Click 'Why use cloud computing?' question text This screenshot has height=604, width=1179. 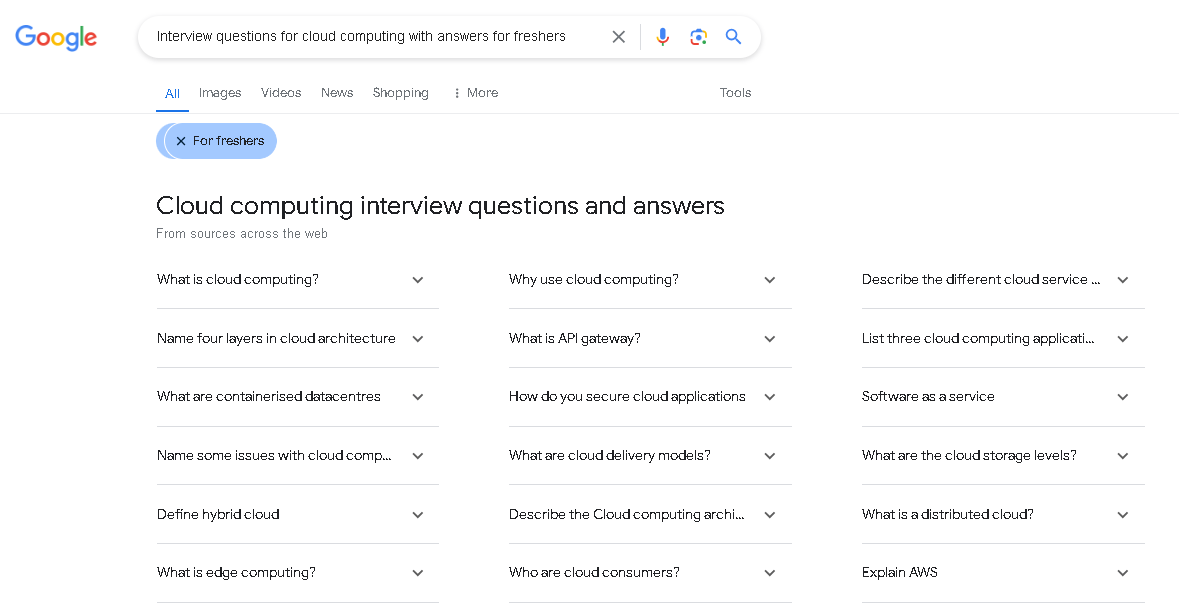(x=593, y=280)
